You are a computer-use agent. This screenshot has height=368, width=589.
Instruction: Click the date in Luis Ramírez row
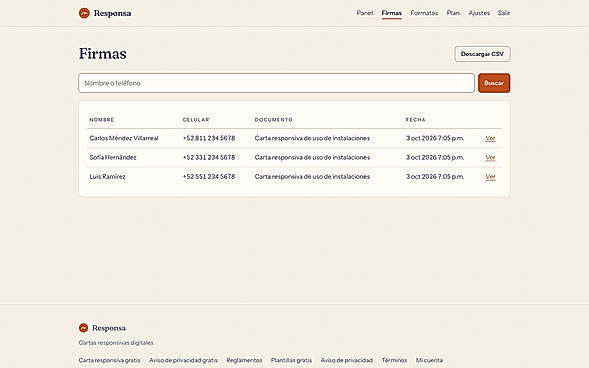tap(435, 176)
